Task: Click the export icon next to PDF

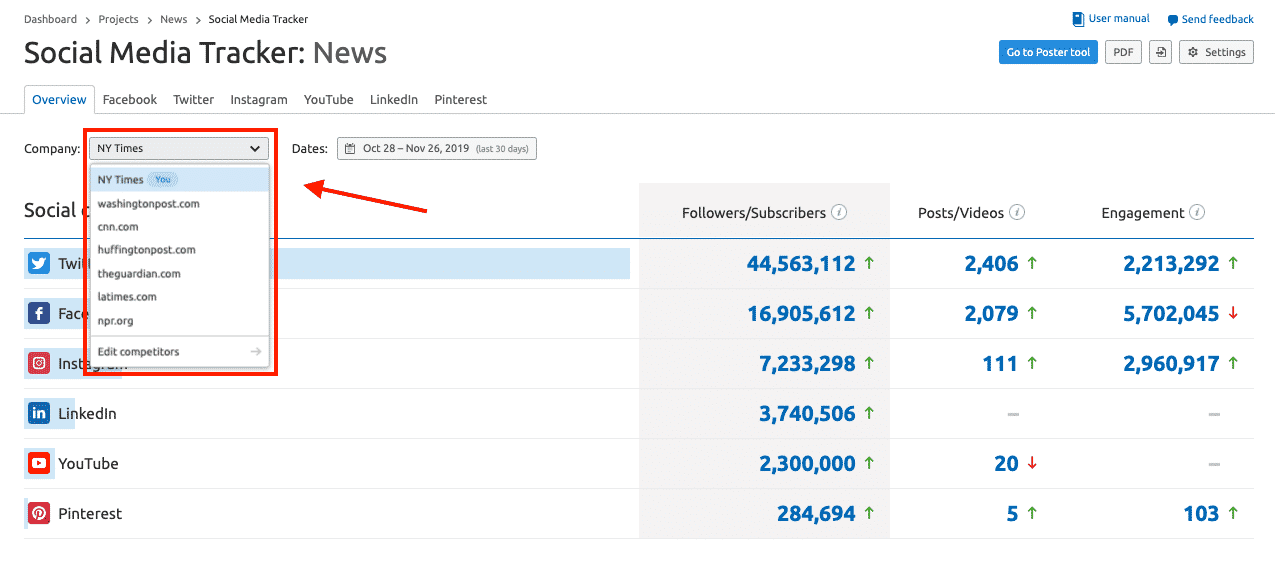Action: 1160,52
